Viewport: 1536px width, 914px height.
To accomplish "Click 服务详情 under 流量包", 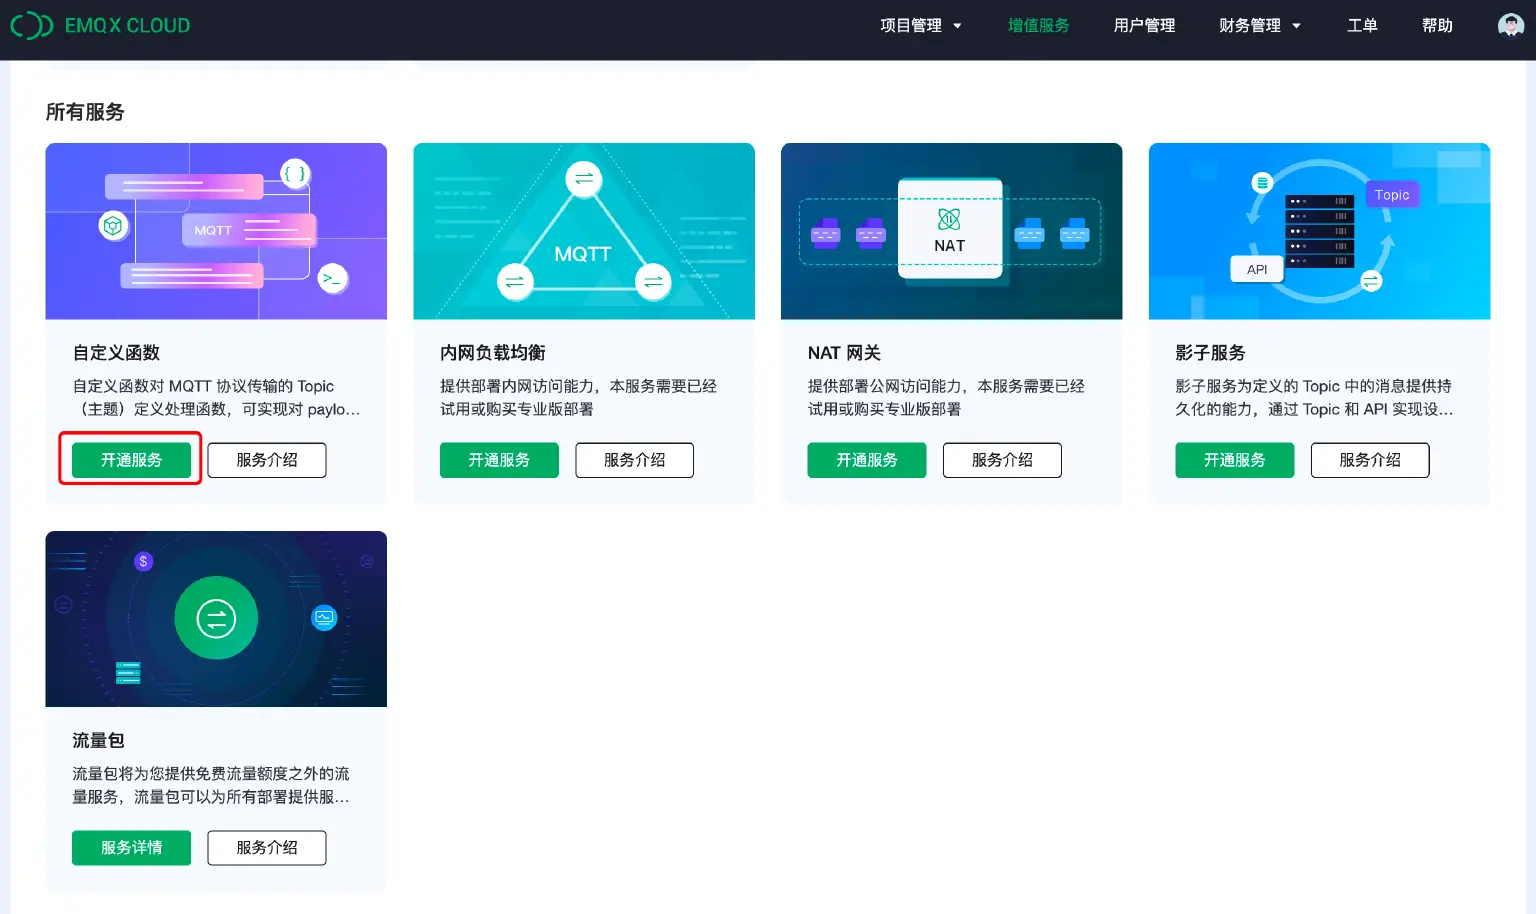I will 131,847.
